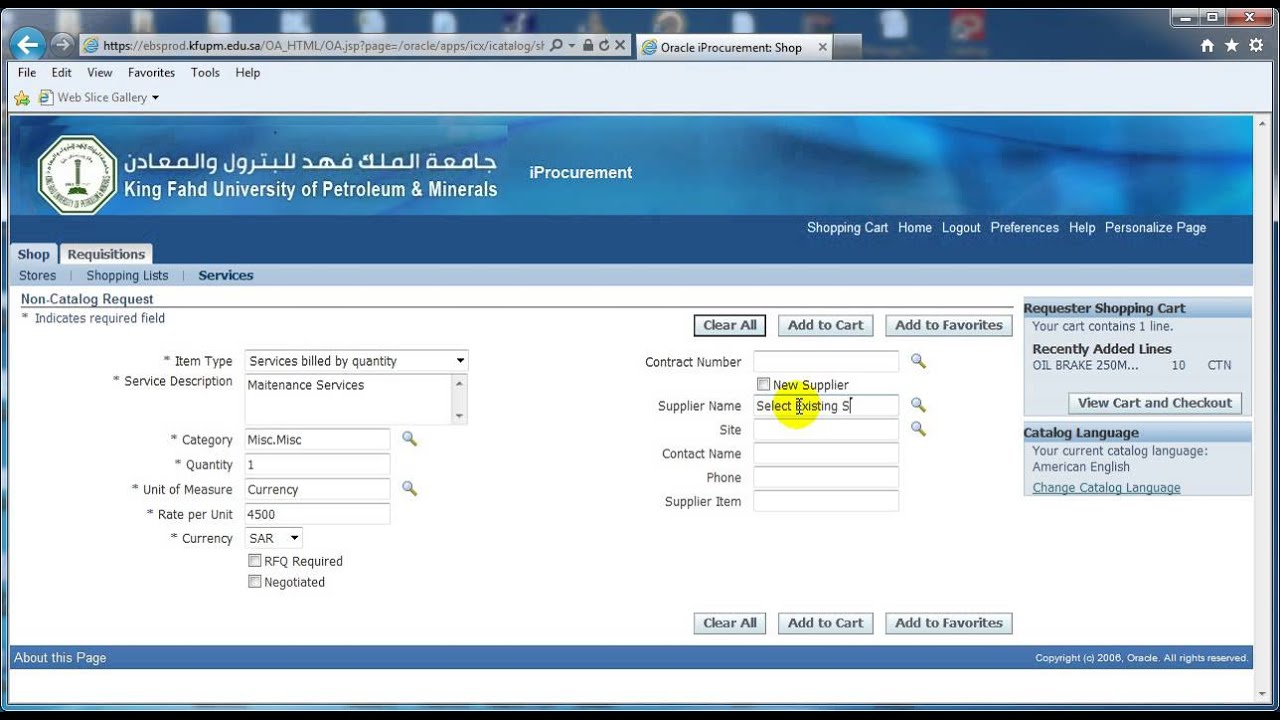The image size is (1280, 720).
Task: Click the Contract Number input field
Action: click(826, 361)
